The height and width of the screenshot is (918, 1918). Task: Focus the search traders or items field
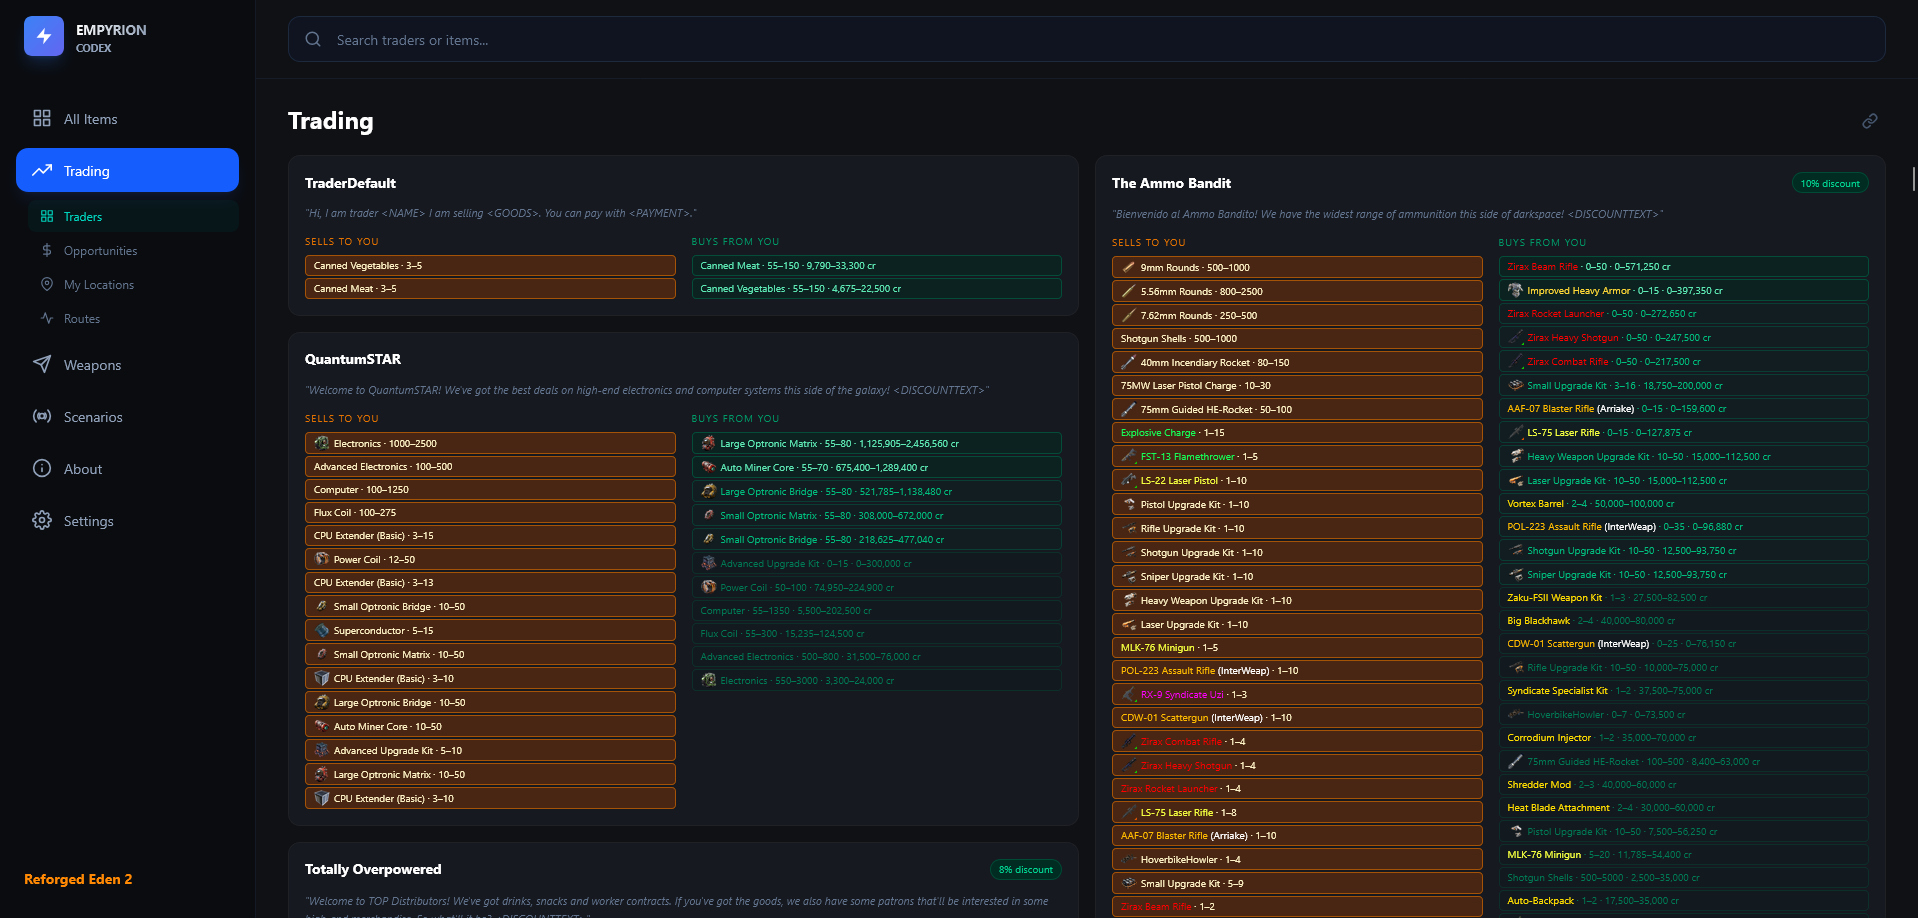pyautogui.click(x=1100, y=40)
